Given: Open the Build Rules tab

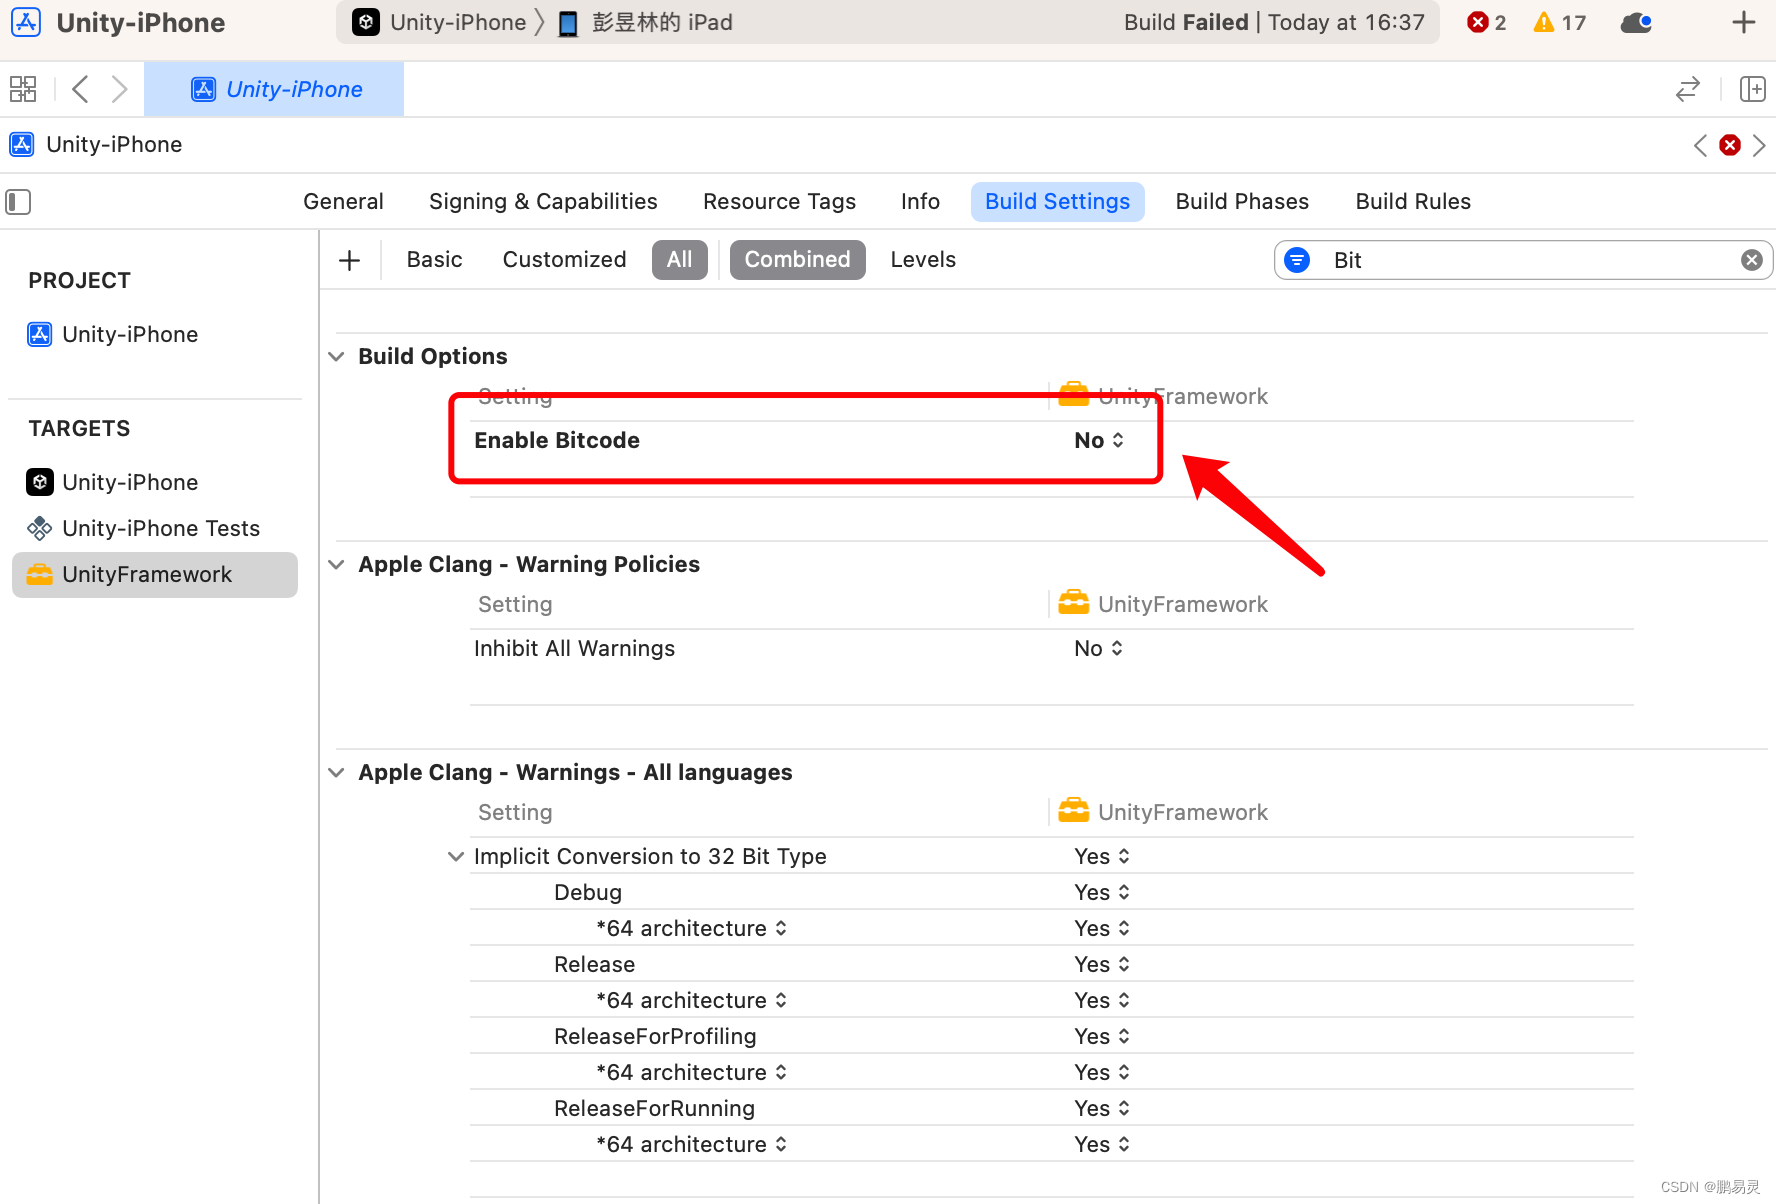Looking at the screenshot, I should coord(1413,202).
